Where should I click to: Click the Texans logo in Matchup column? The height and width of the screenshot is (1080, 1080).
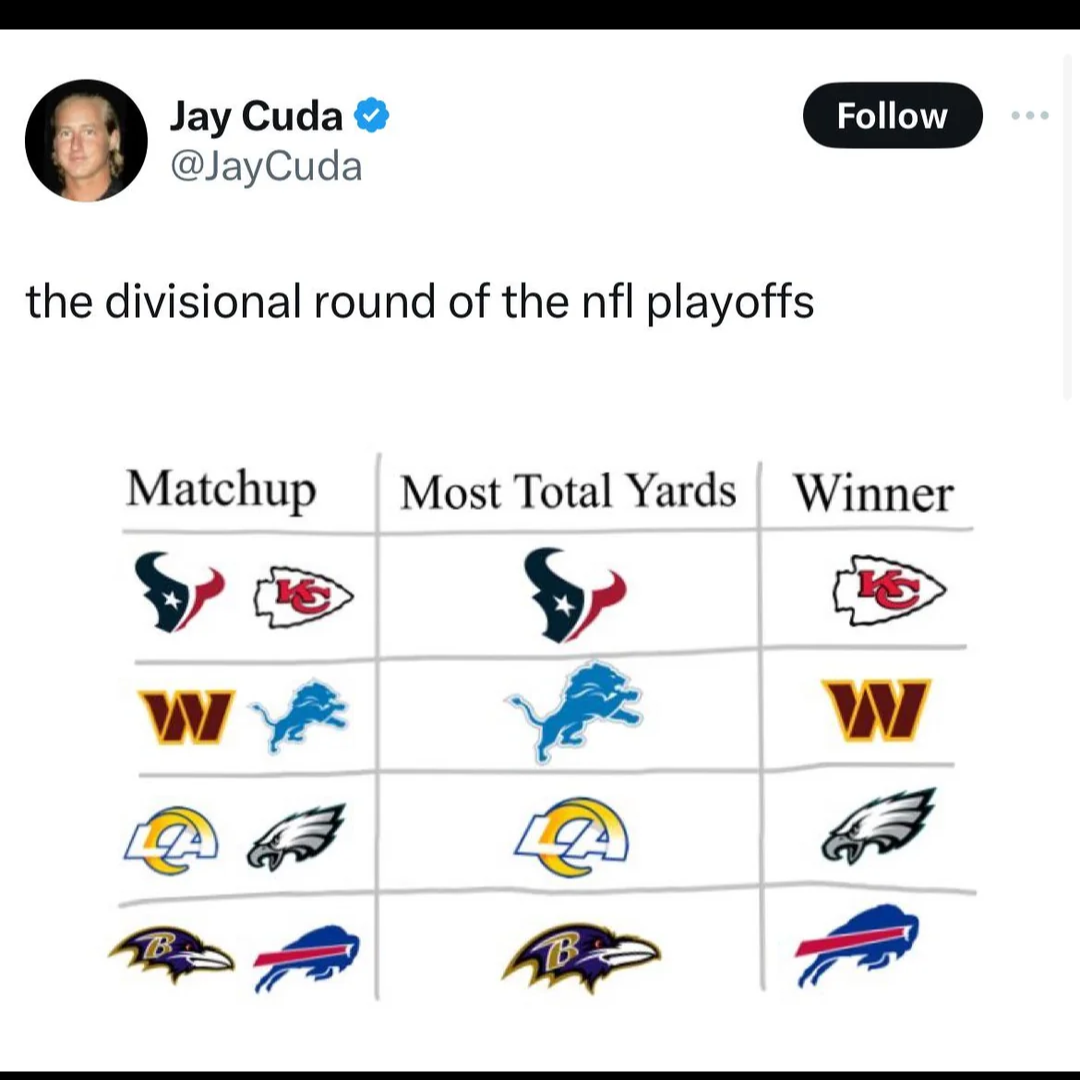180,592
